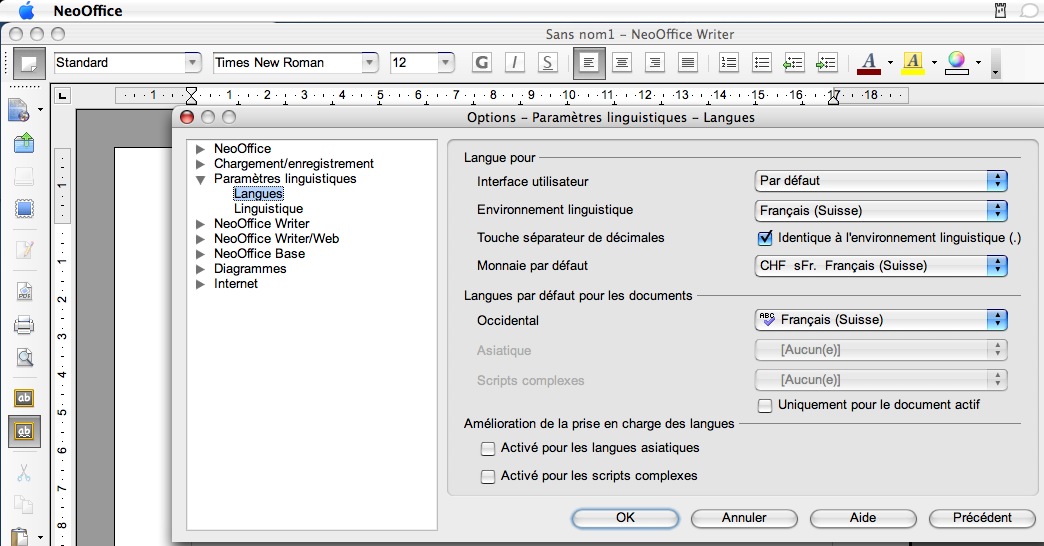The image size is (1044, 546).
Task: Expand the NeoOffice Writer/Web node
Action: click(200, 239)
